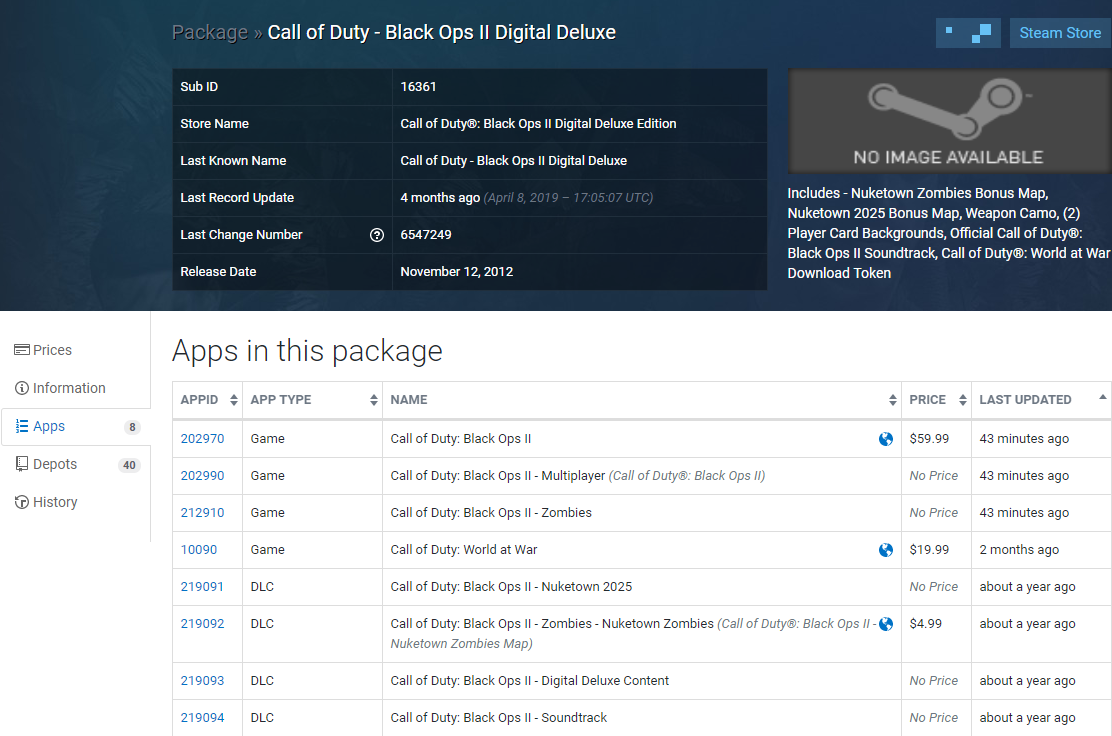Sort table by APP TYPE column
Image resolution: width=1112 pixels, height=736 pixels.
click(312, 400)
